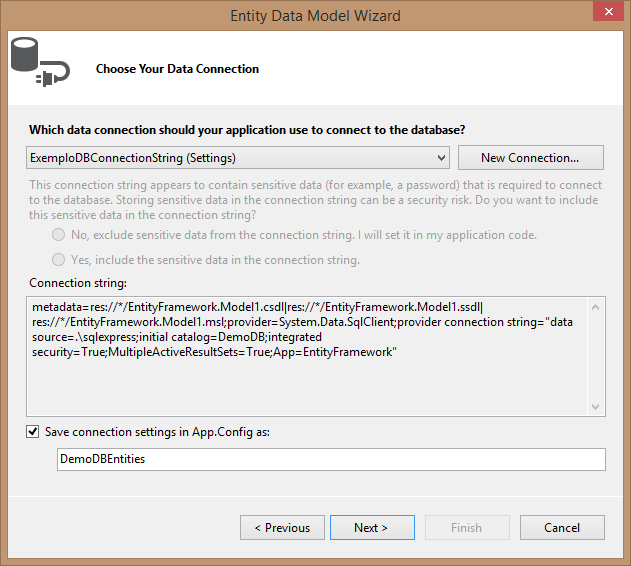Cancel the wizard
The height and width of the screenshot is (566, 631).
tap(562, 527)
